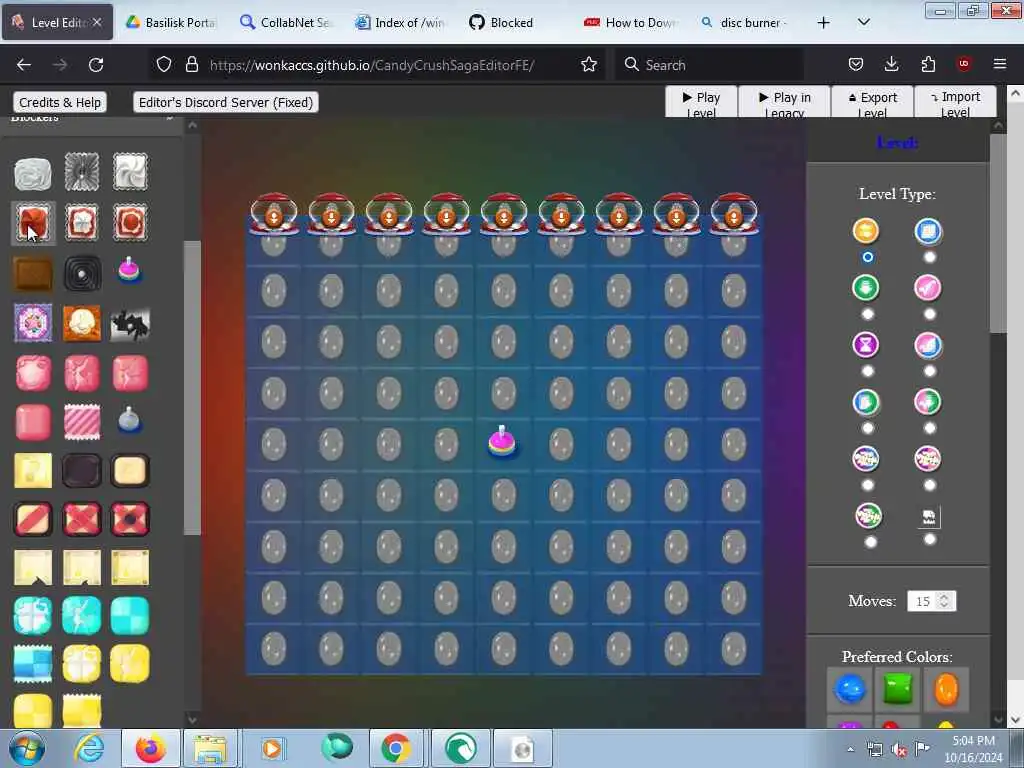Image resolution: width=1024 pixels, height=768 pixels.
Task: Click the uBlock Origin toolbar icon
Action: tap(964, 64)
